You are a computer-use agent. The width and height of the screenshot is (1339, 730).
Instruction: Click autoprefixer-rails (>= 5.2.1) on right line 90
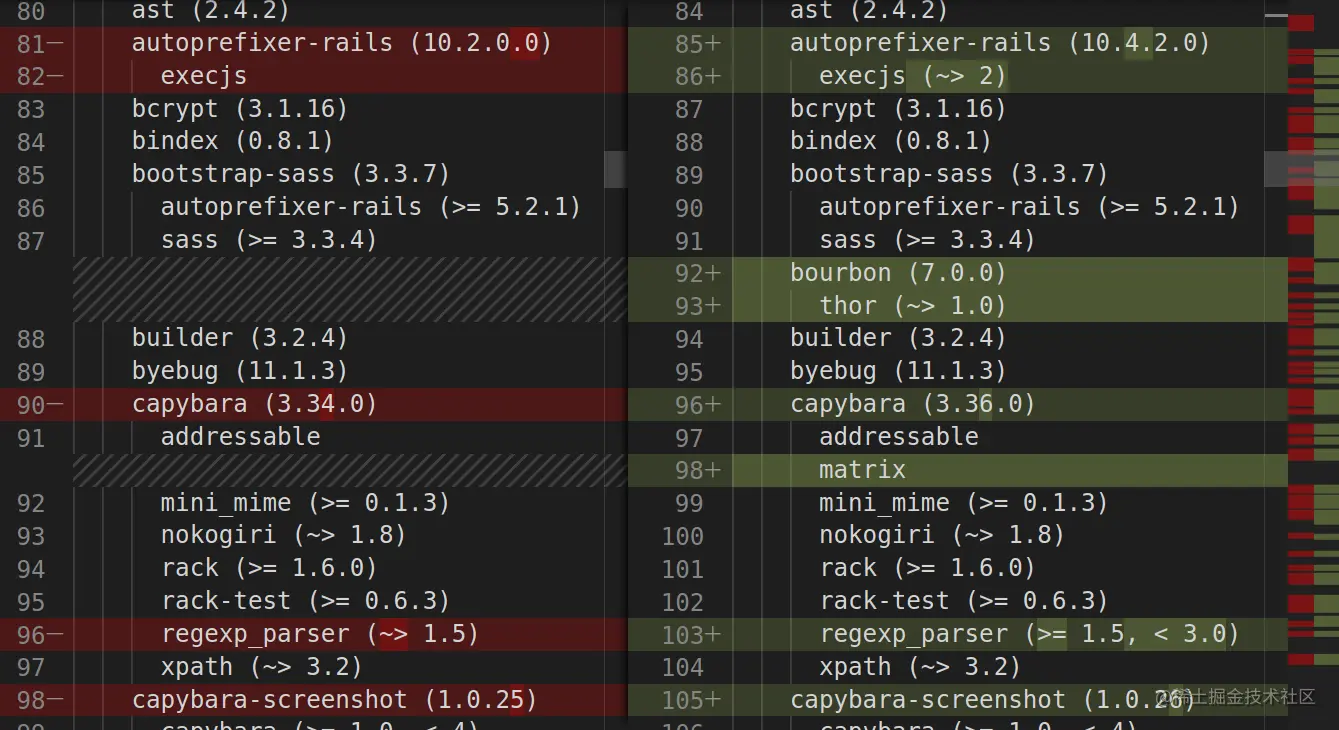coord(1029,207)
